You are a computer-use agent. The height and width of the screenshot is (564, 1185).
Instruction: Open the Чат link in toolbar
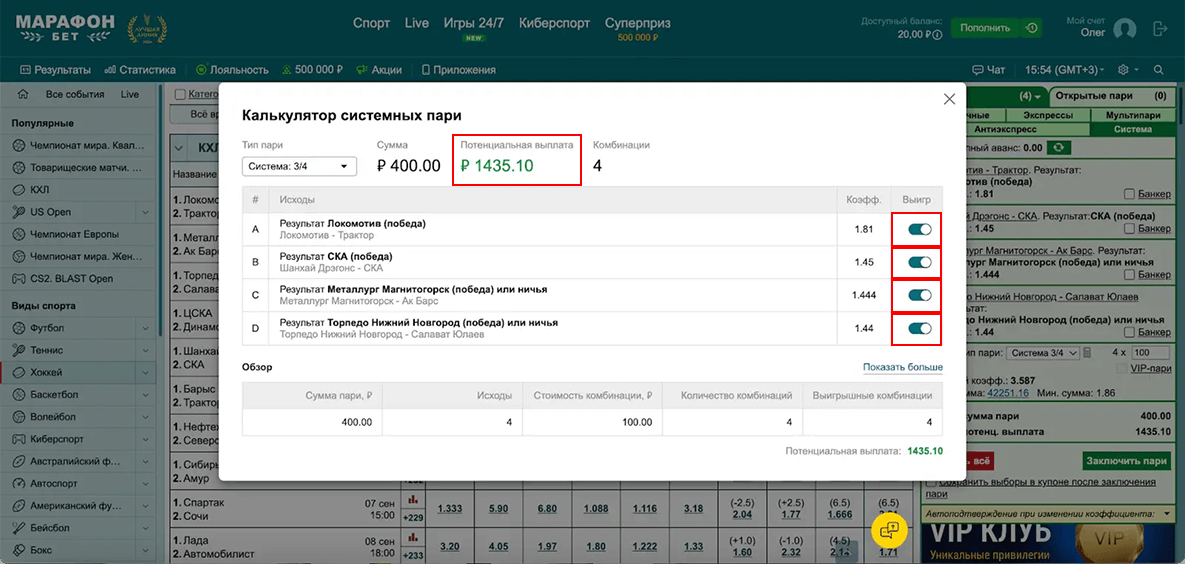989,70
